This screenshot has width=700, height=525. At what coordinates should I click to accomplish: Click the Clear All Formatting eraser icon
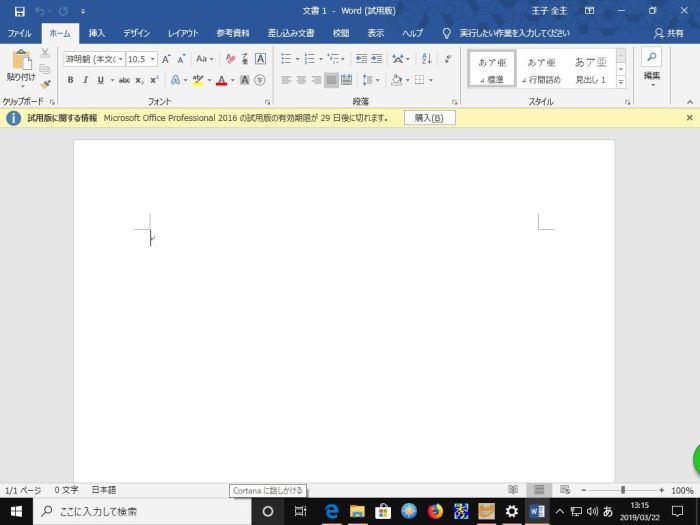(x=230, y=59)
